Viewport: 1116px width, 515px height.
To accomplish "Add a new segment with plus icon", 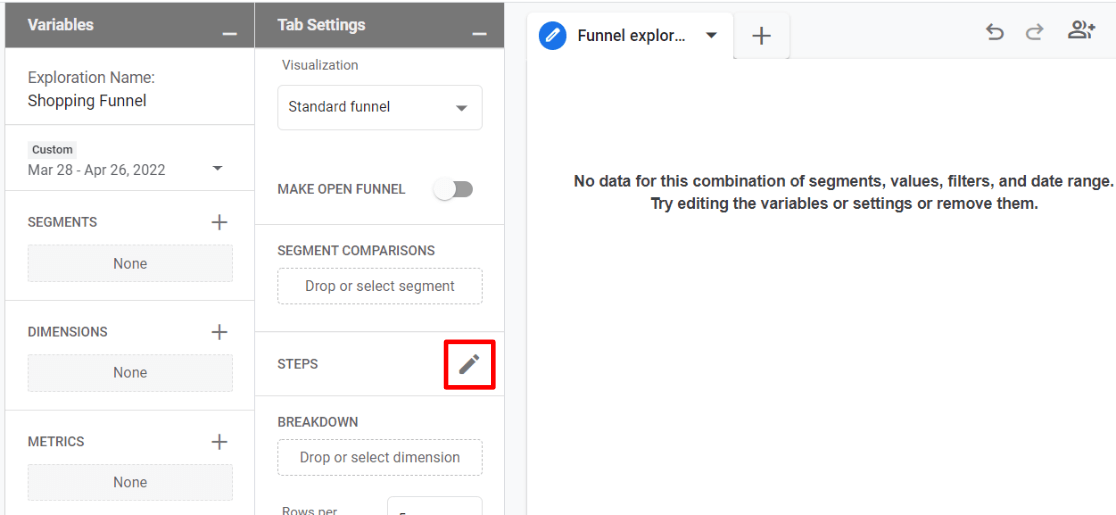I will click(220, 222).
